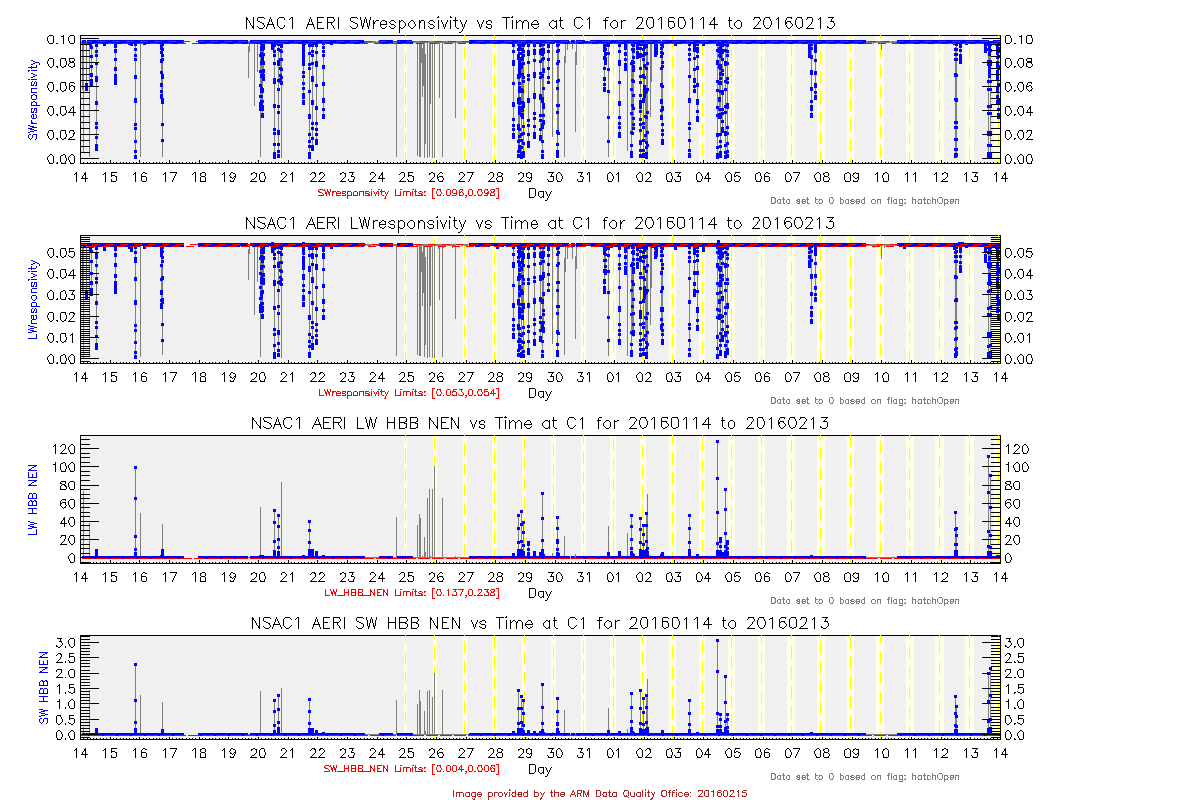
Task: Click the tallest spike in the LW HBB NEN plot
Action: [x=717, y=442]
